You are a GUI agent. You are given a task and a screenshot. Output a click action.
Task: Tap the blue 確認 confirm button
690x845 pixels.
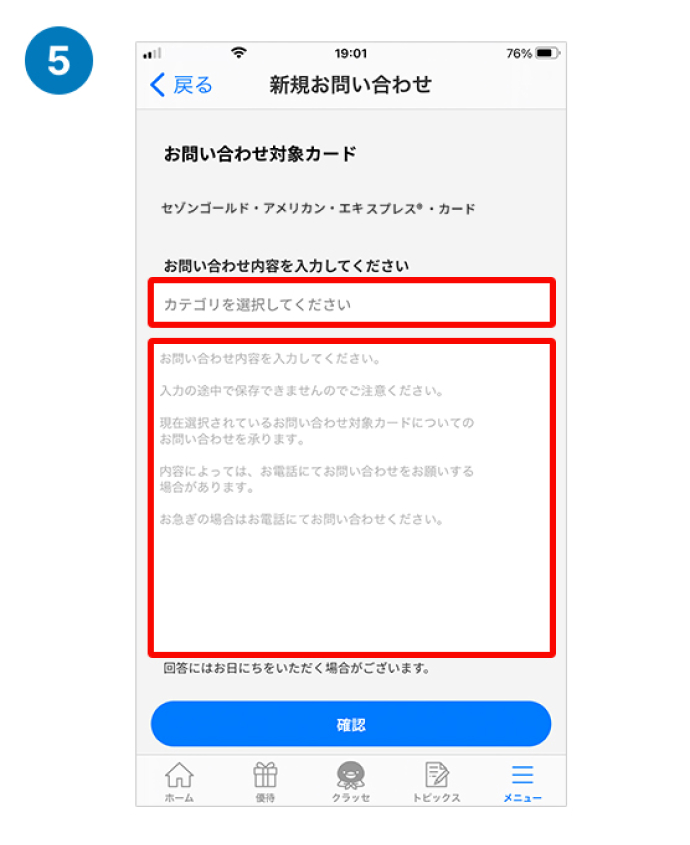351,724
